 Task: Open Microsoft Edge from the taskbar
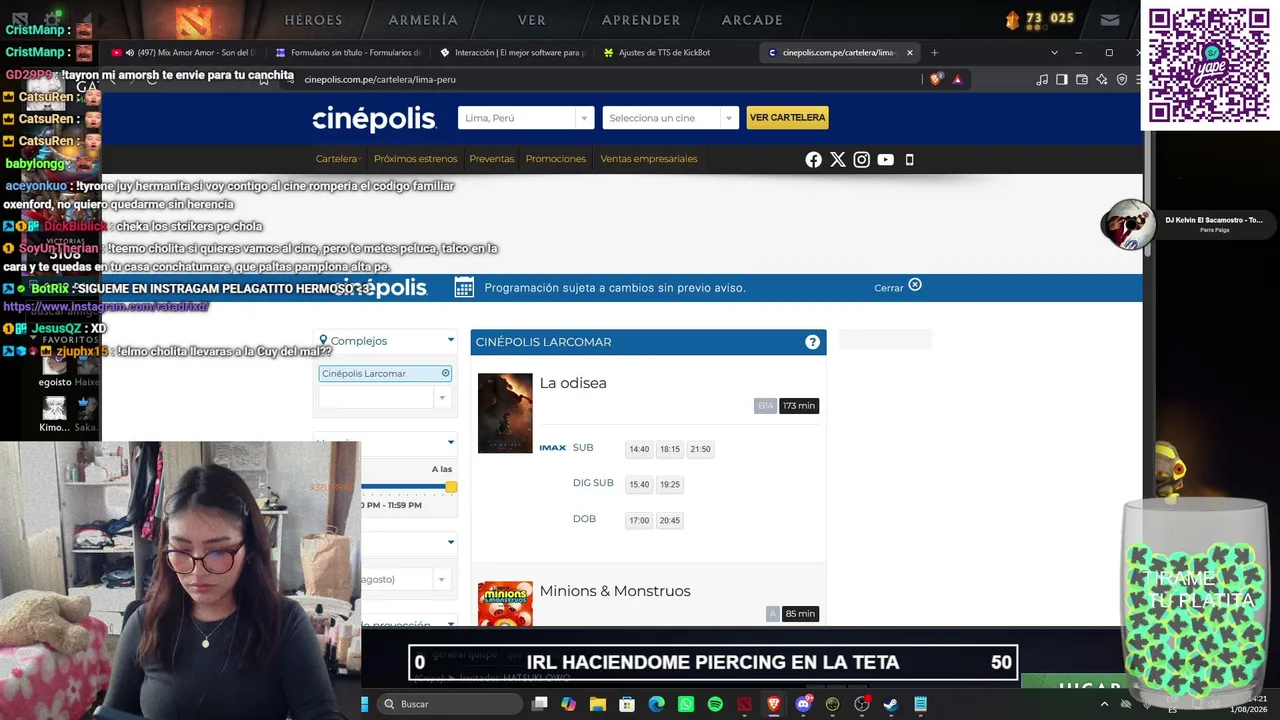656,704
